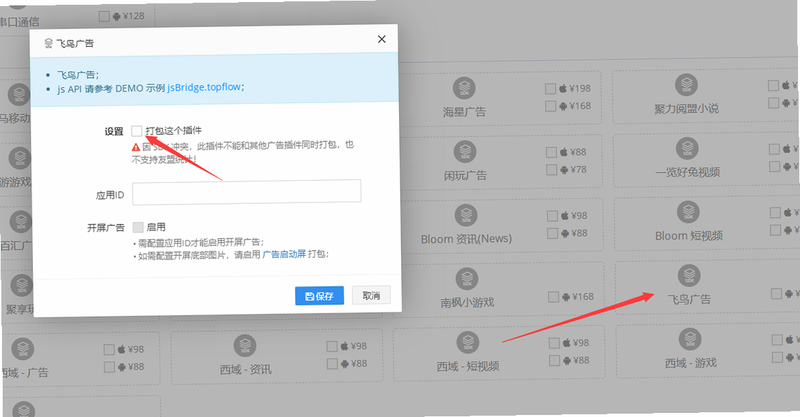Screen dimensions: 800x417
Task: Enable the 开屏广告 启用 checkbox
Action: click(x=138, y=227)
